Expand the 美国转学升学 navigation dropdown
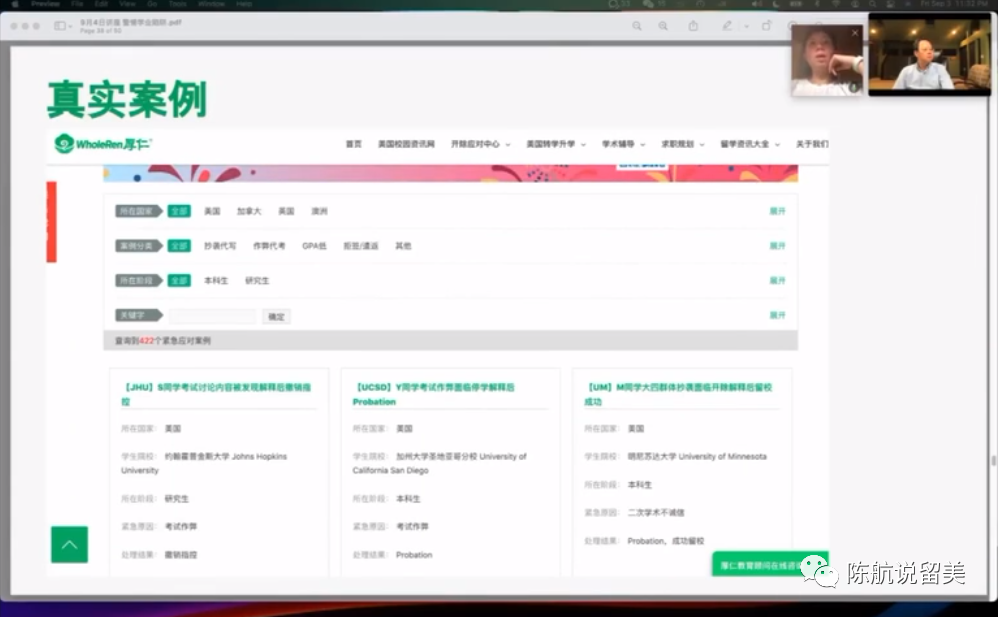Viewport: 998px width, 617px height. coord(556,144)
